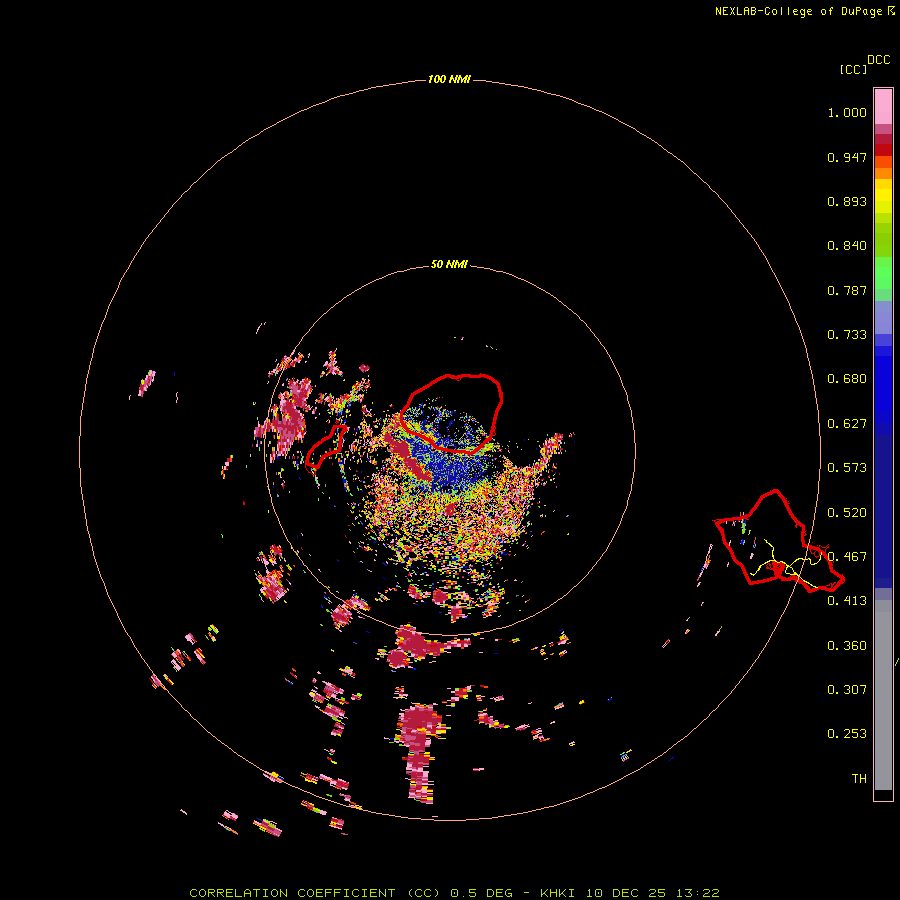Click the 0.467 legend value

pyautogui.click(x=847, y=557)
